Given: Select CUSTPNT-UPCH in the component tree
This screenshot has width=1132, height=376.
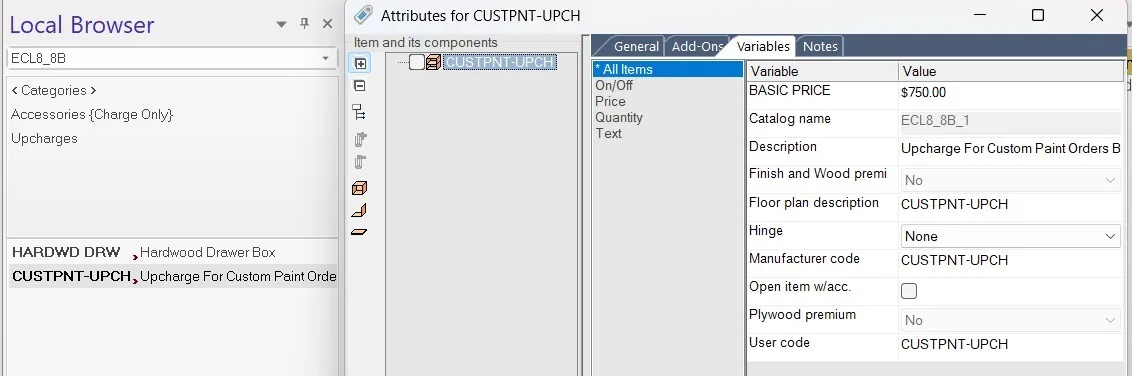Looking at the screenshot, I should pos(500,63).
